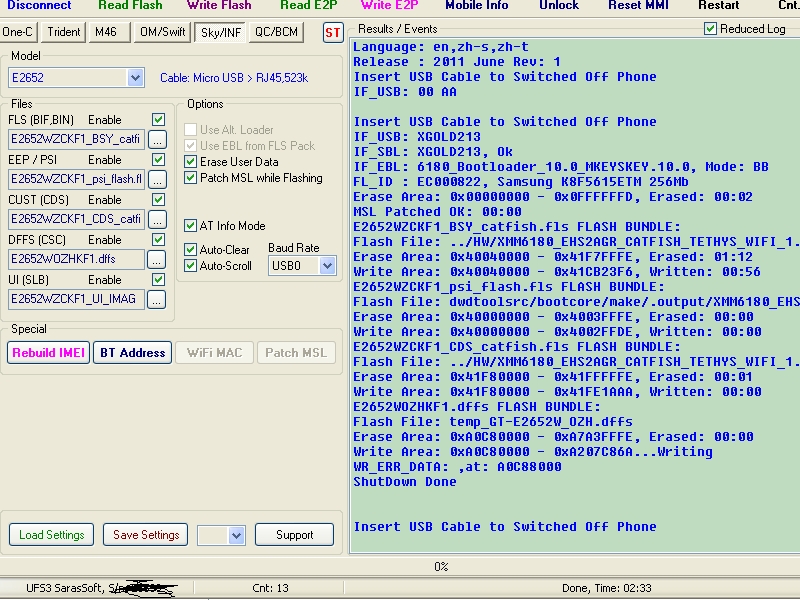The width and height of the screenshot is (800, 600).
Task: Click Read Flash
Action: (130, 6)
